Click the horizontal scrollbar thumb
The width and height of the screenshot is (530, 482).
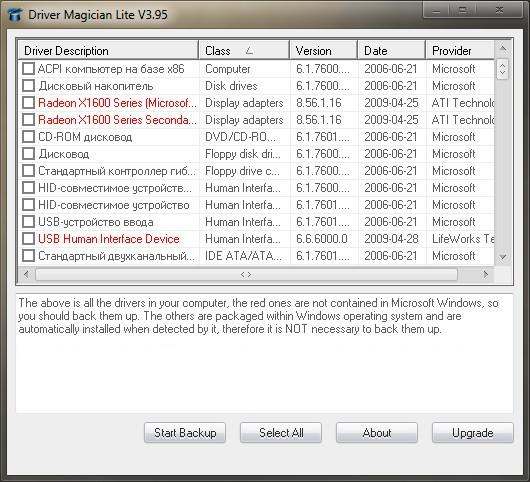click(x=246, y=274)
